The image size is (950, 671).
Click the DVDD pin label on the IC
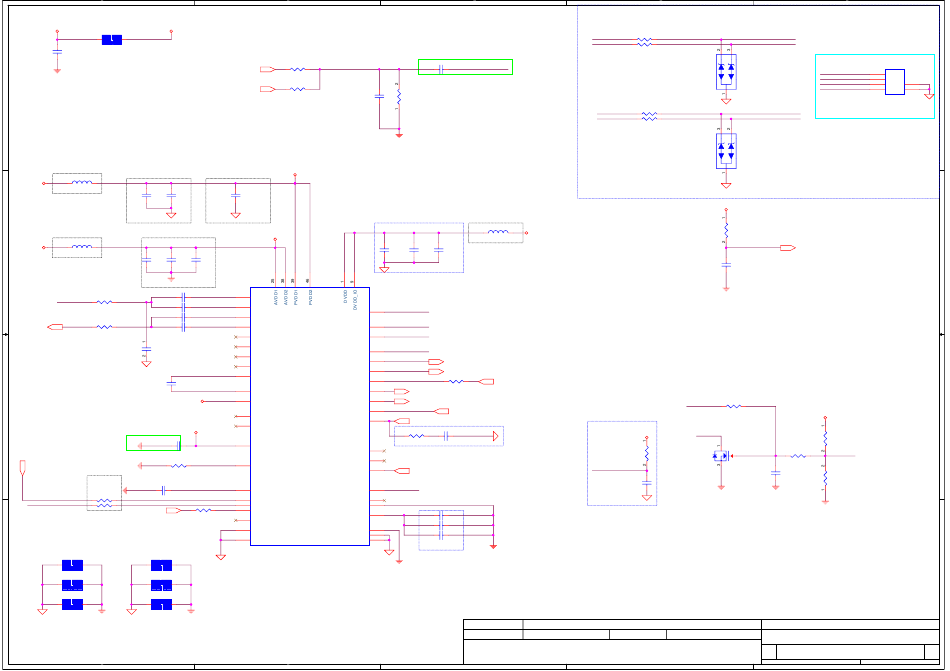pos(345,296)
